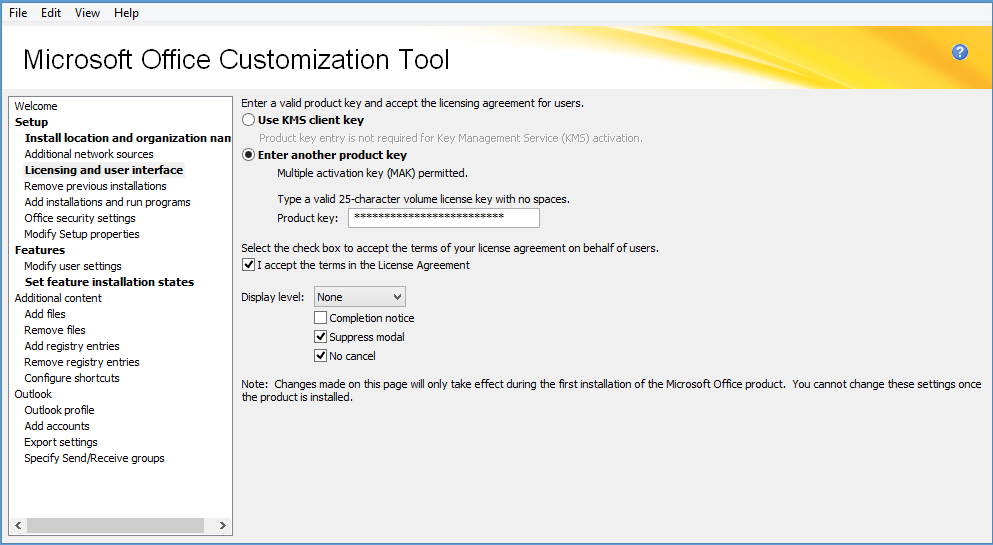Open the Add files page
The image size is (993, 545).
(45, 314)
